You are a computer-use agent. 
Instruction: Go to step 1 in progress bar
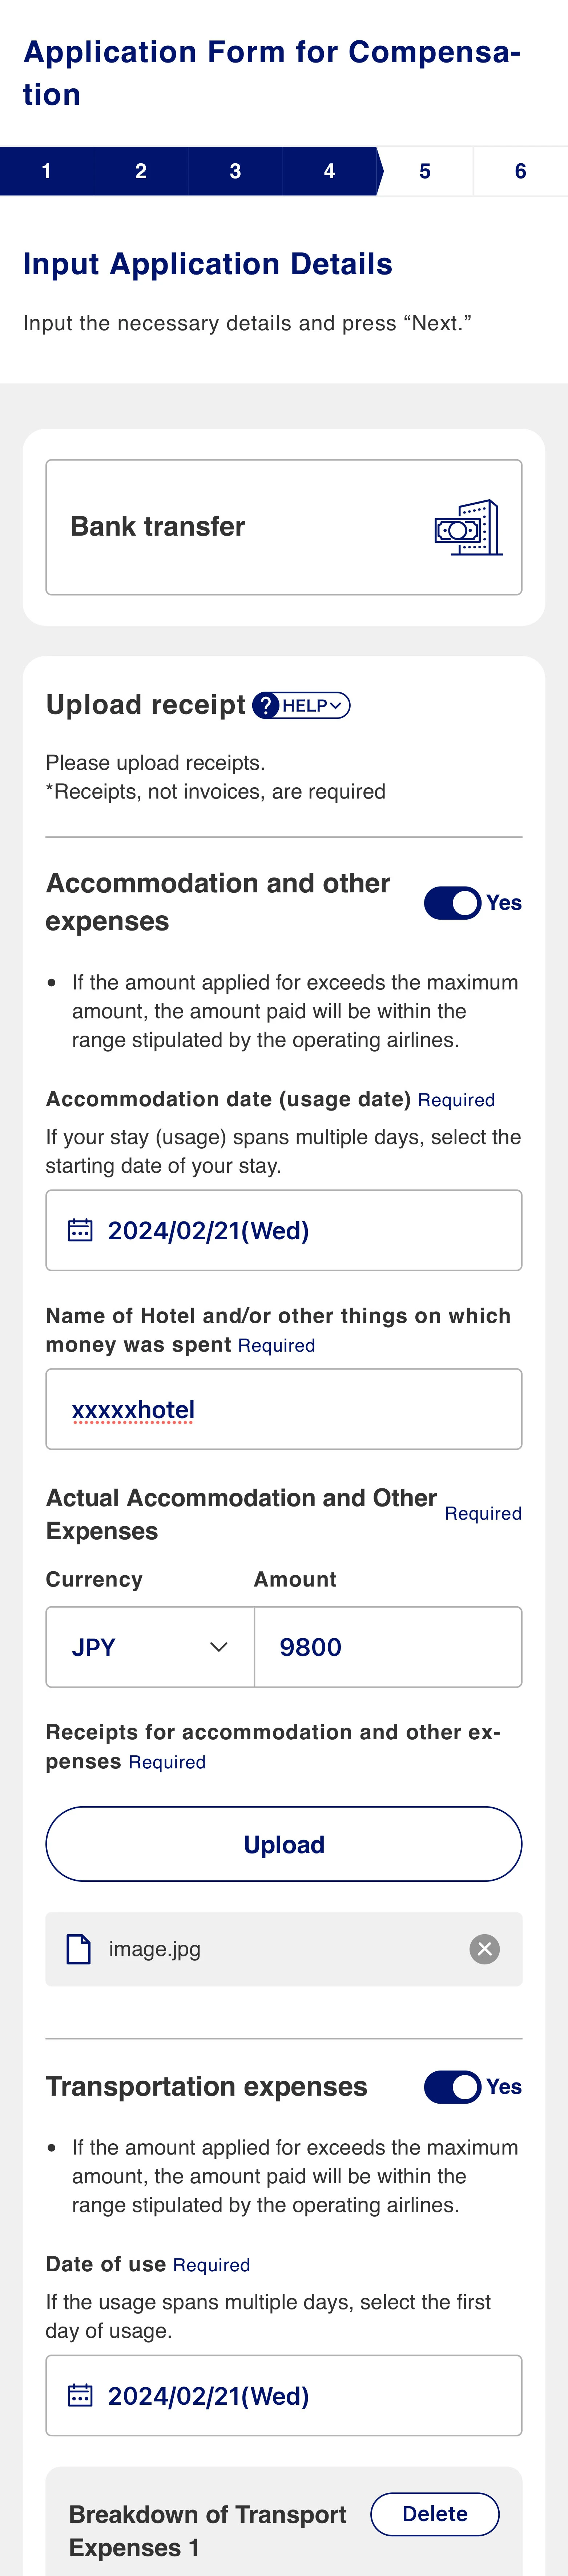[47, 171]
